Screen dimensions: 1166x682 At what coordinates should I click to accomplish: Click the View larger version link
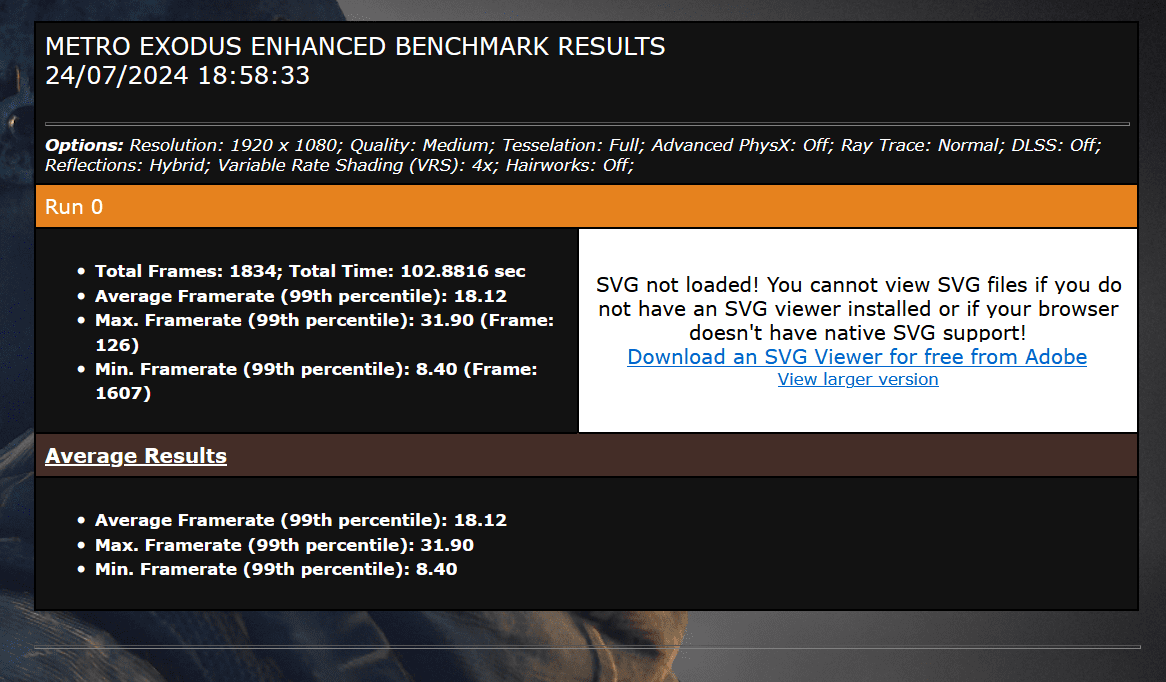tap(857, 379)
